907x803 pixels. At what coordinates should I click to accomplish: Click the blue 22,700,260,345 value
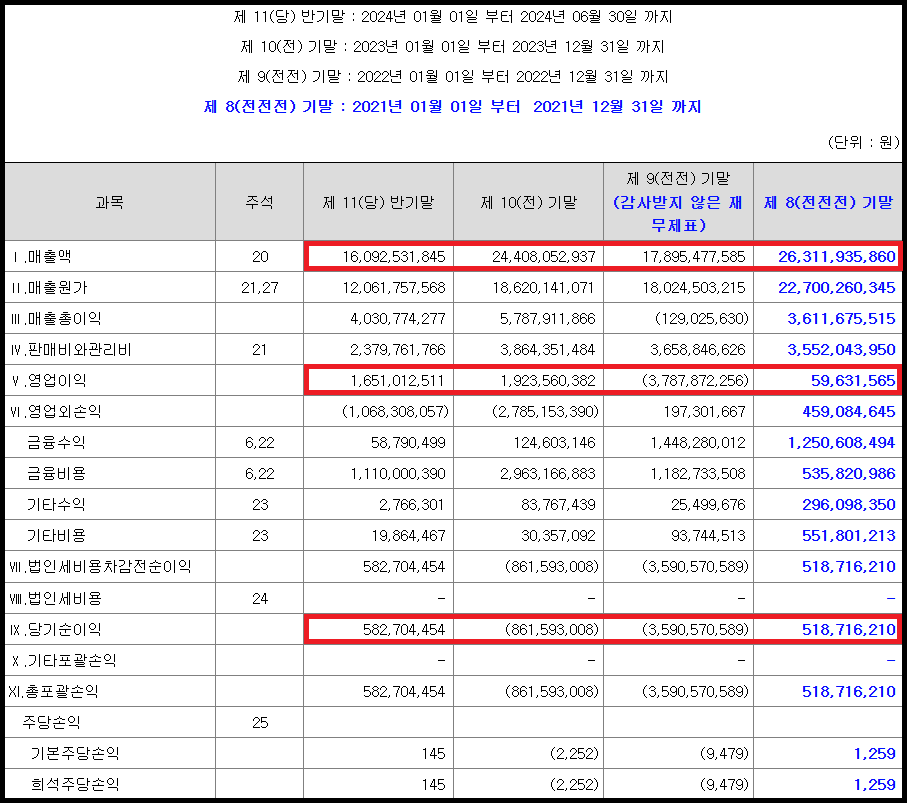tap(836, 288)
